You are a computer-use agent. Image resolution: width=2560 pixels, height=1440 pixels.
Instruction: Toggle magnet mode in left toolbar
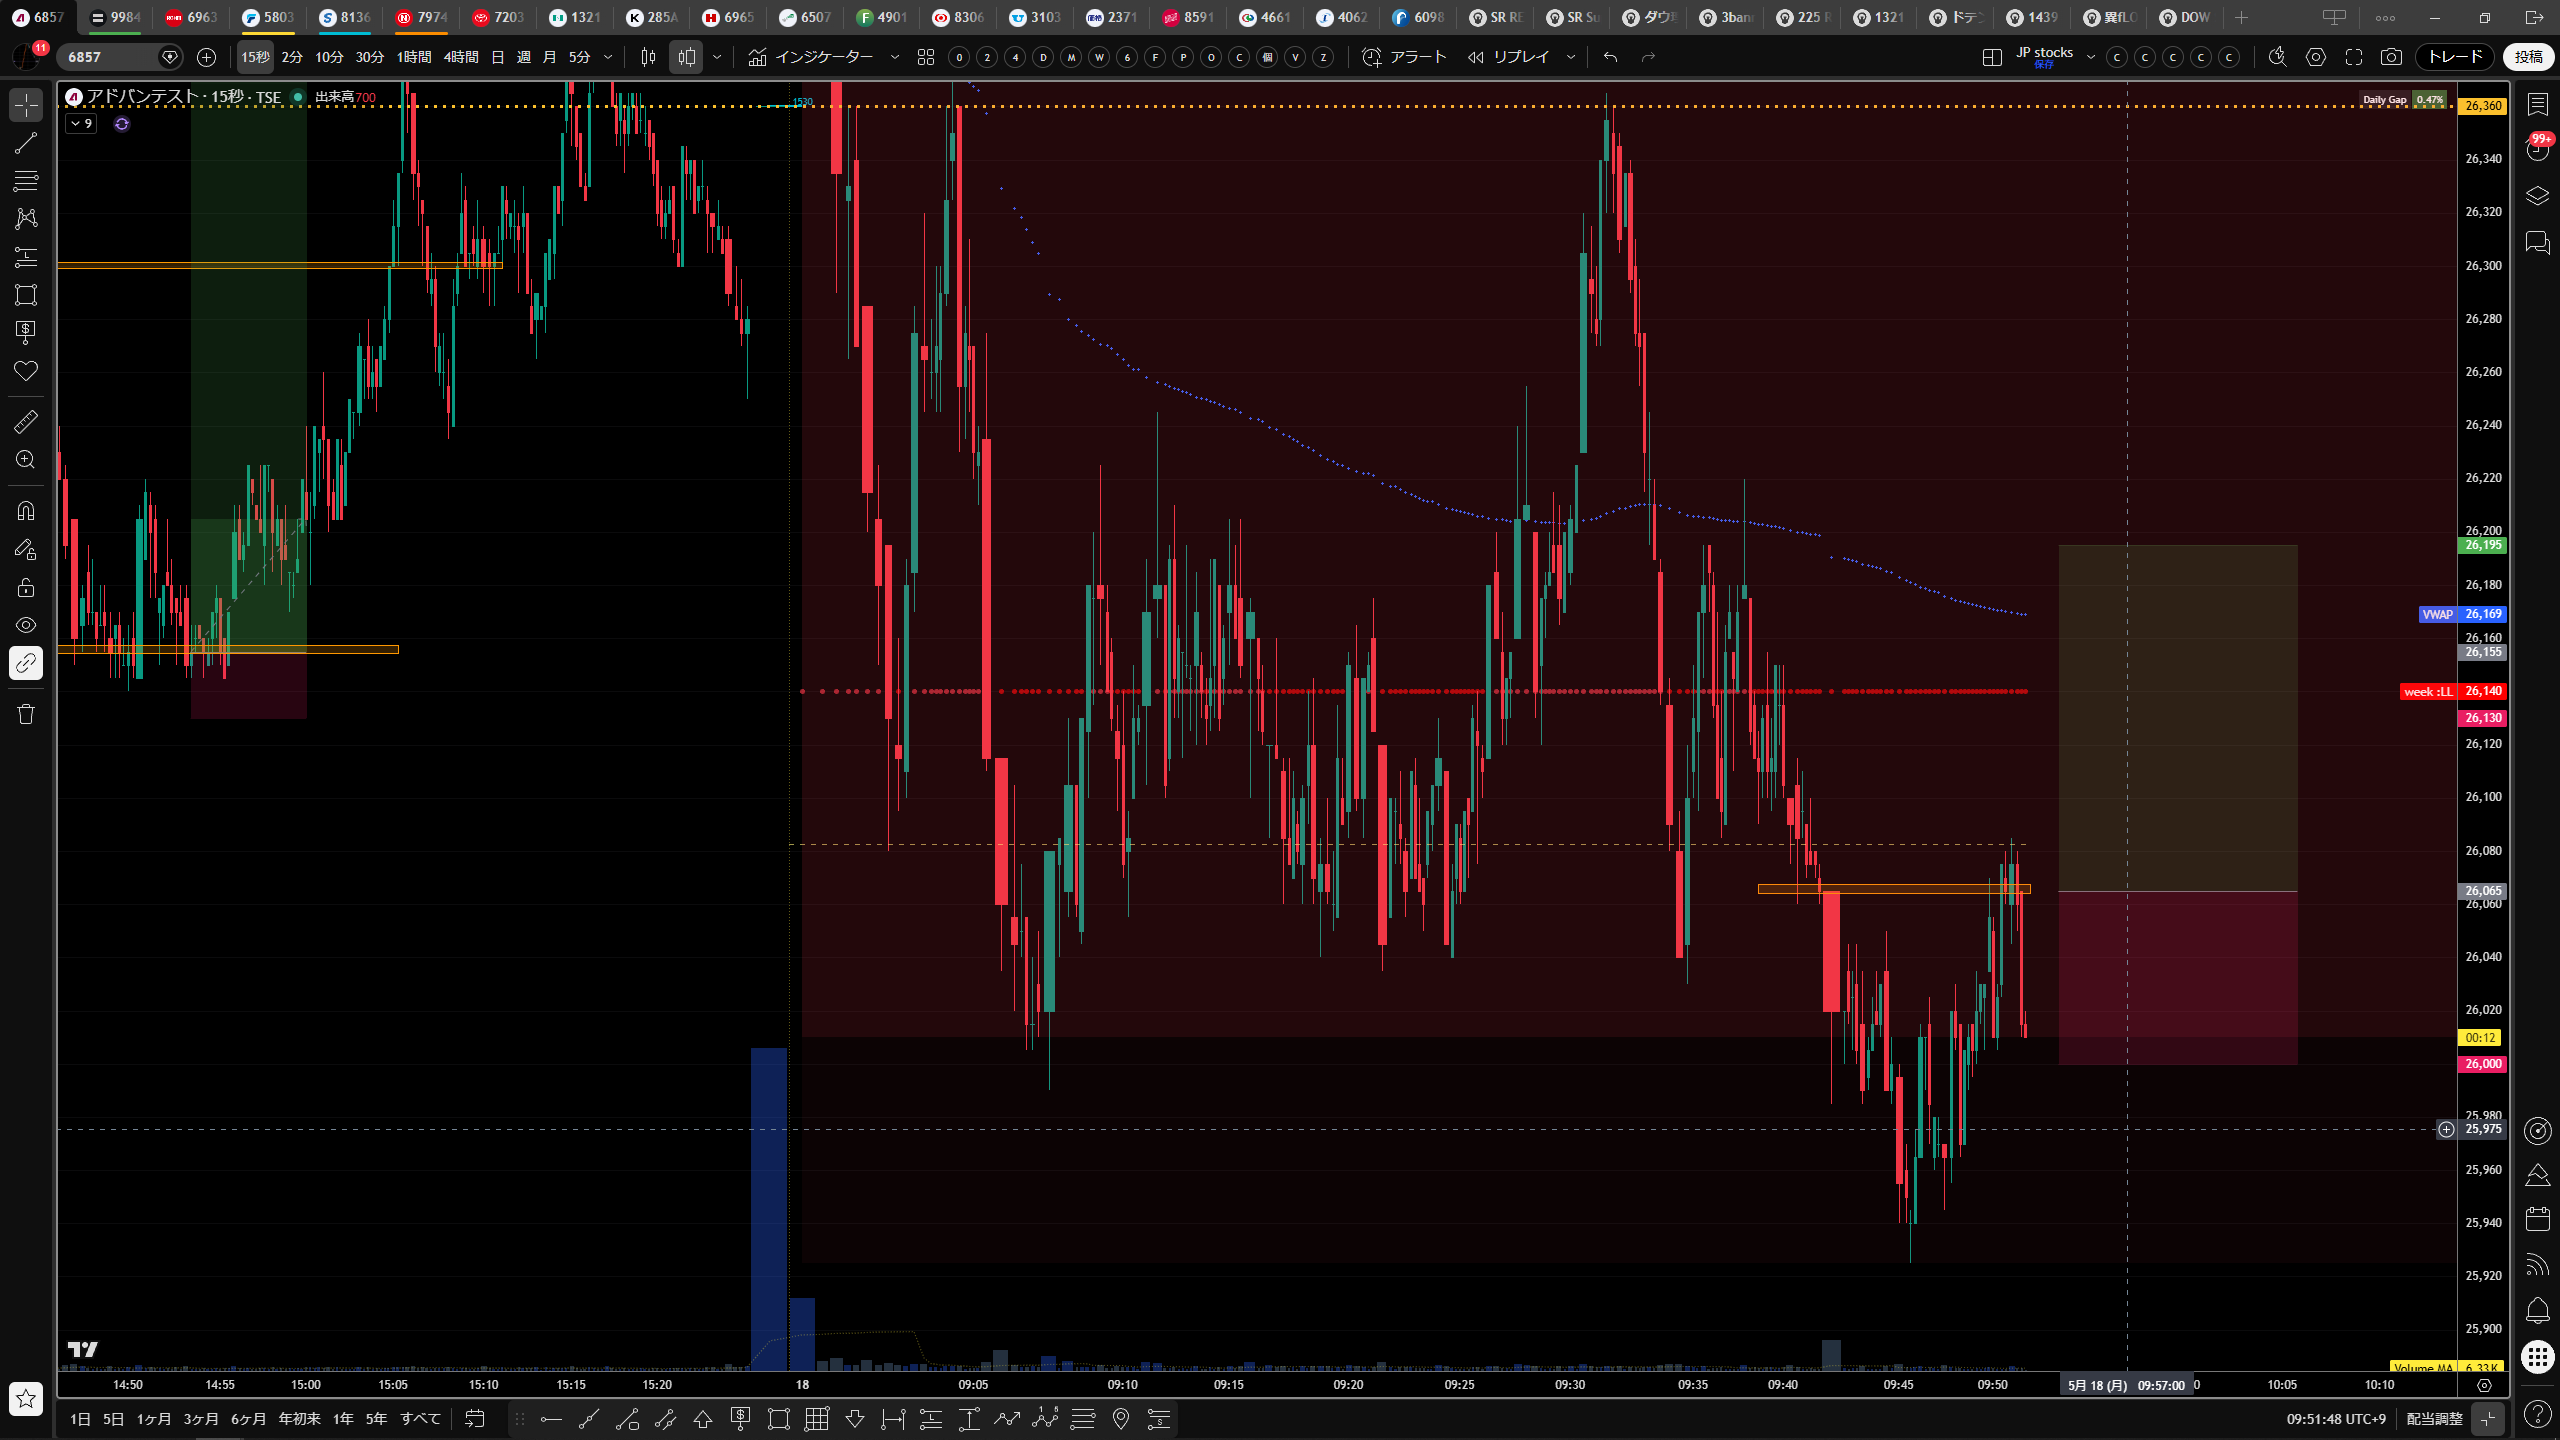26,511
